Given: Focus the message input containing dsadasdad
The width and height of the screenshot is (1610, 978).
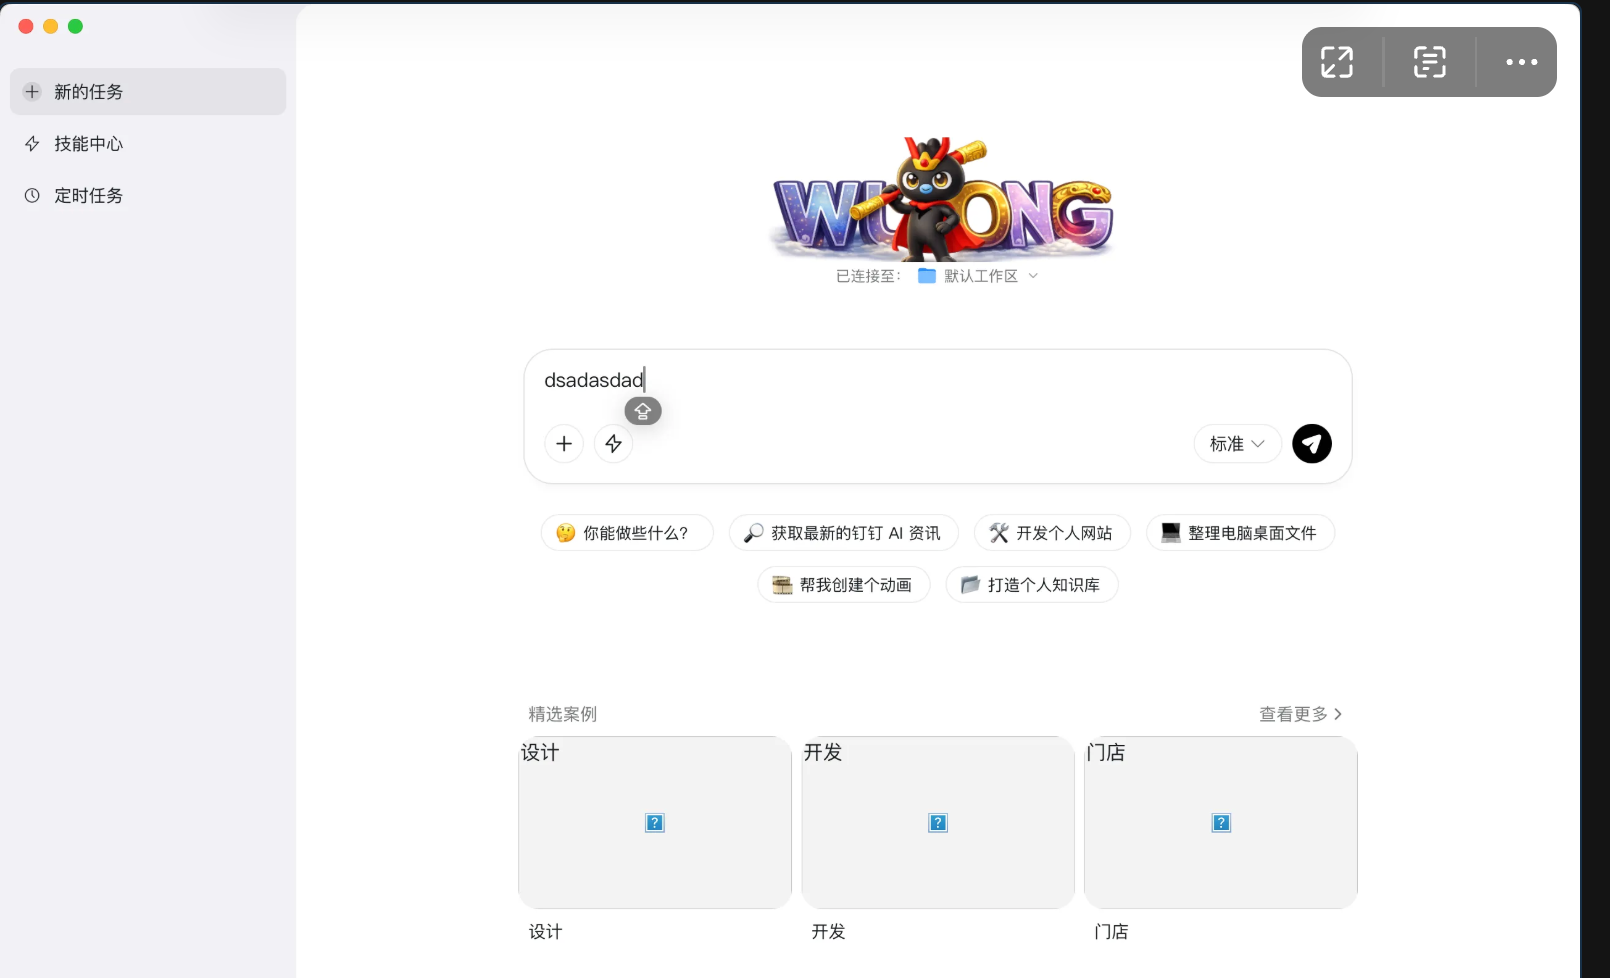Looking at the screenshot, I should point(938,380).
